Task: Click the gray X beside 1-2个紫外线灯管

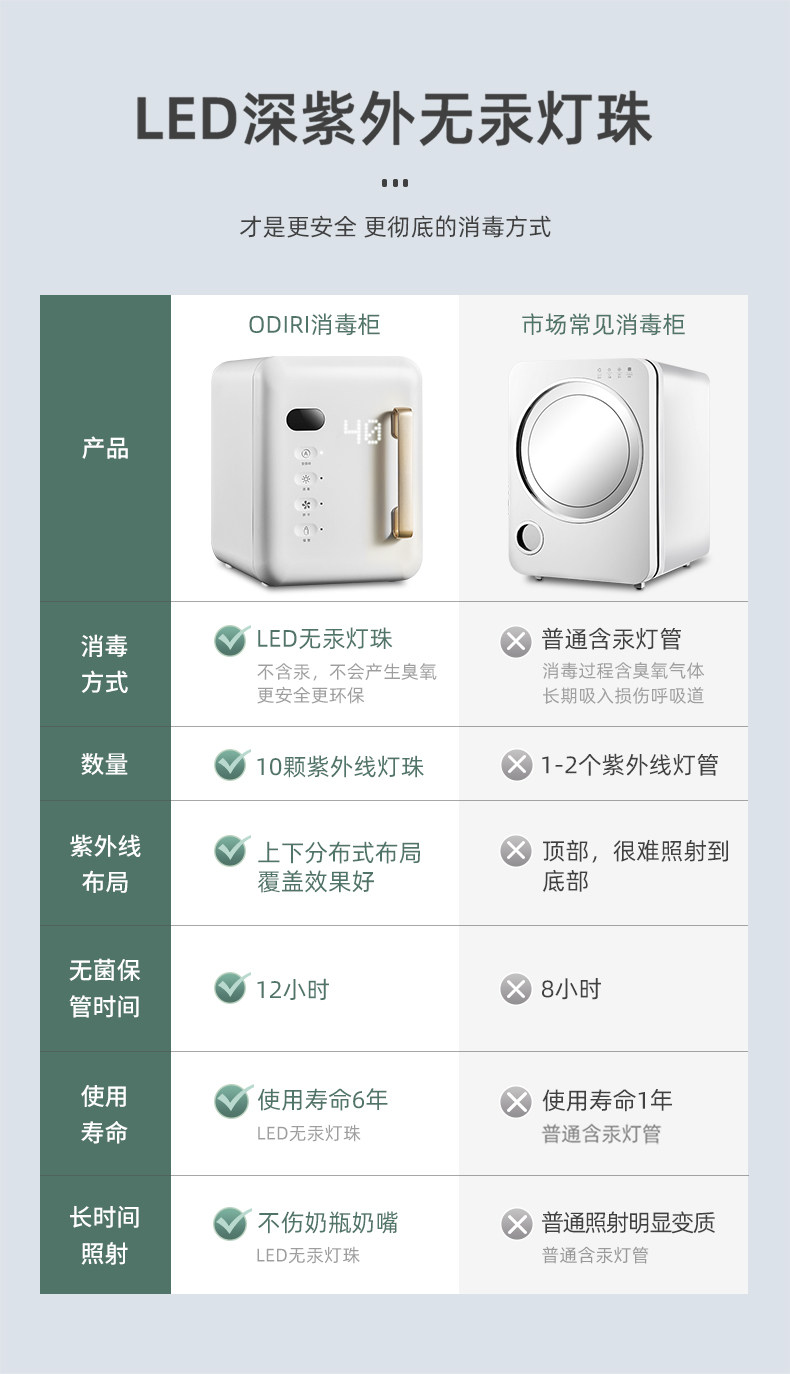Action: tap(516, 766)
